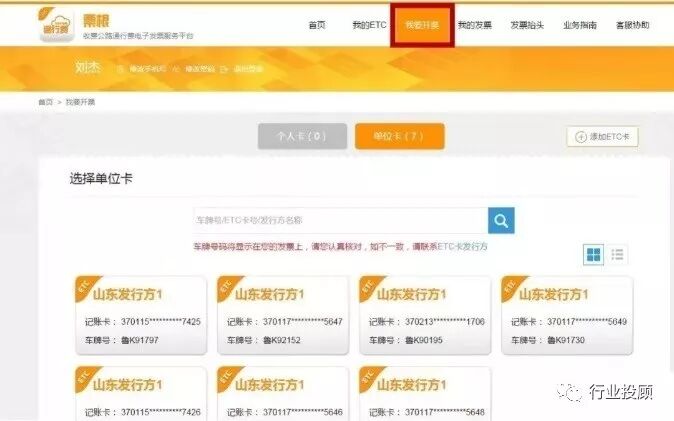Select card numbered 370117**********5646
Screen dimensions: 674x421
(x=283, y=393)
